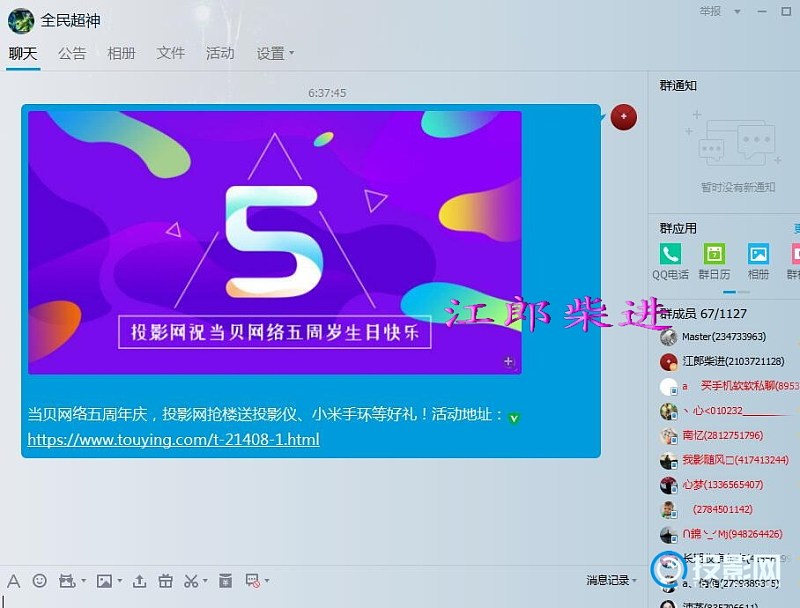Screen dimensions: 800x608
Task: Expand the screenshot options dropdown arrow
Action: pyautogui.click(x=205, y=580)
